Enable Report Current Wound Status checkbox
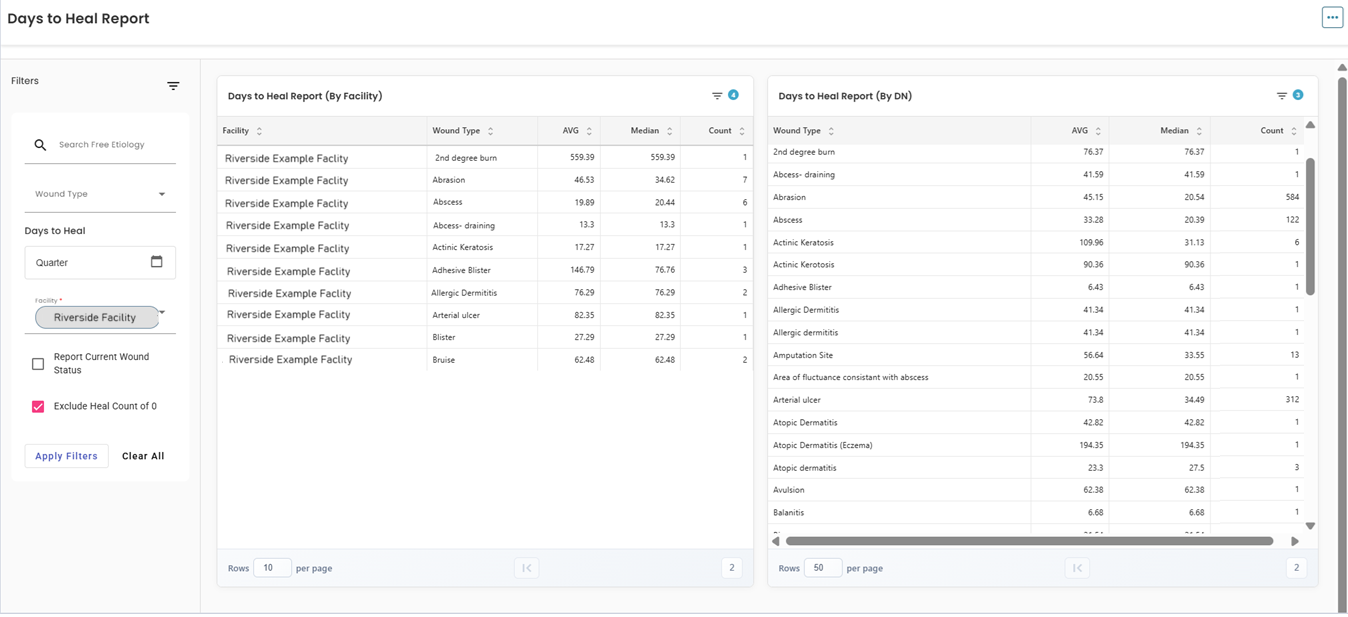This screenshot has width=1348, height=617. click(x=38, y=364)
